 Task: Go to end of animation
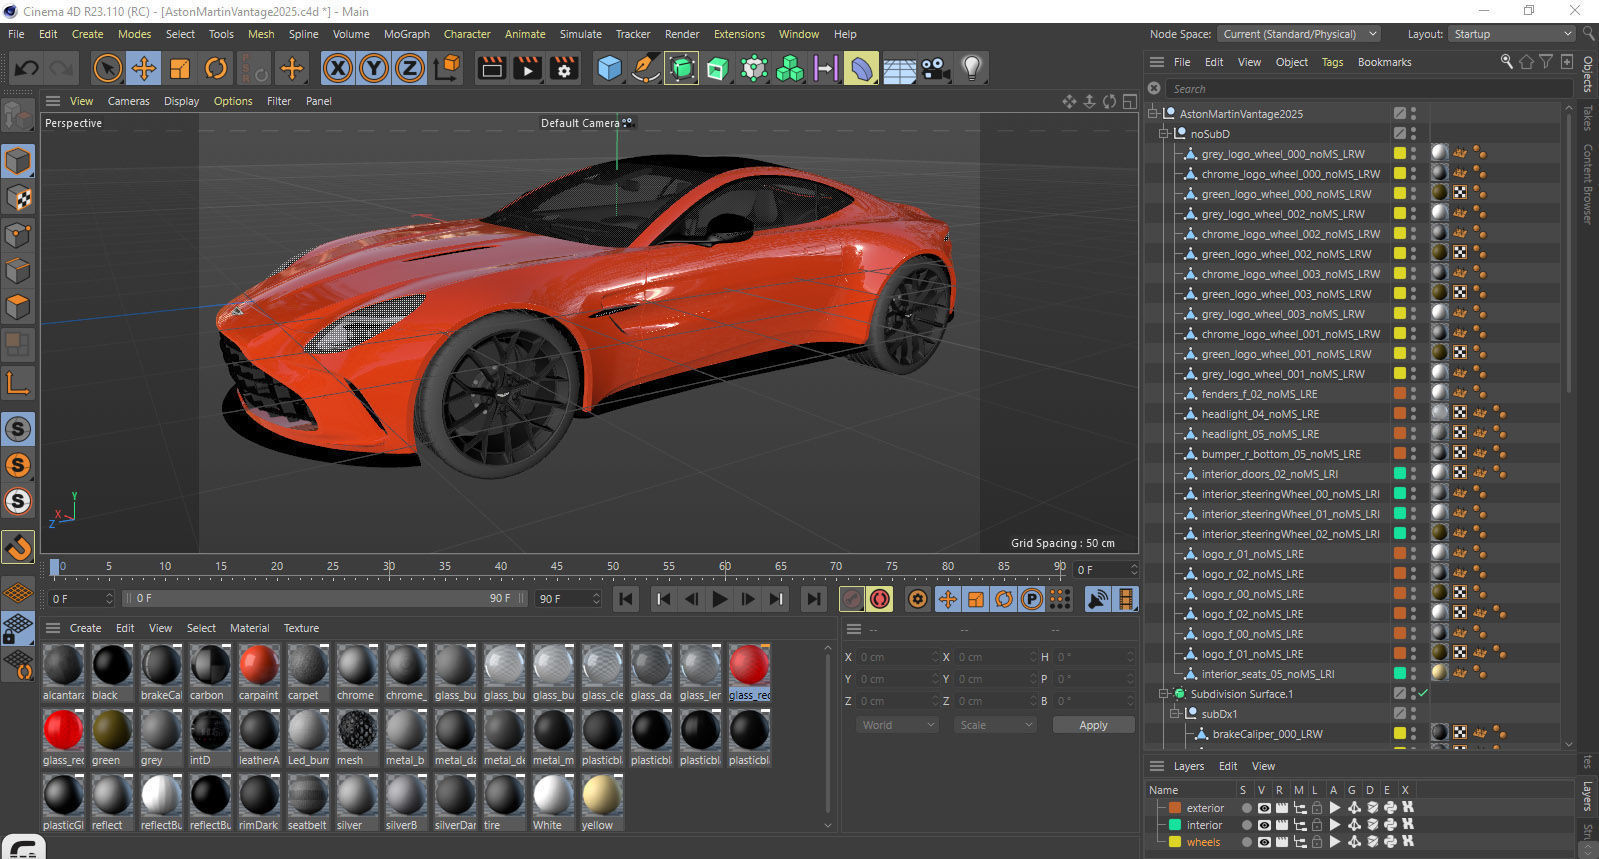point(814,599)
